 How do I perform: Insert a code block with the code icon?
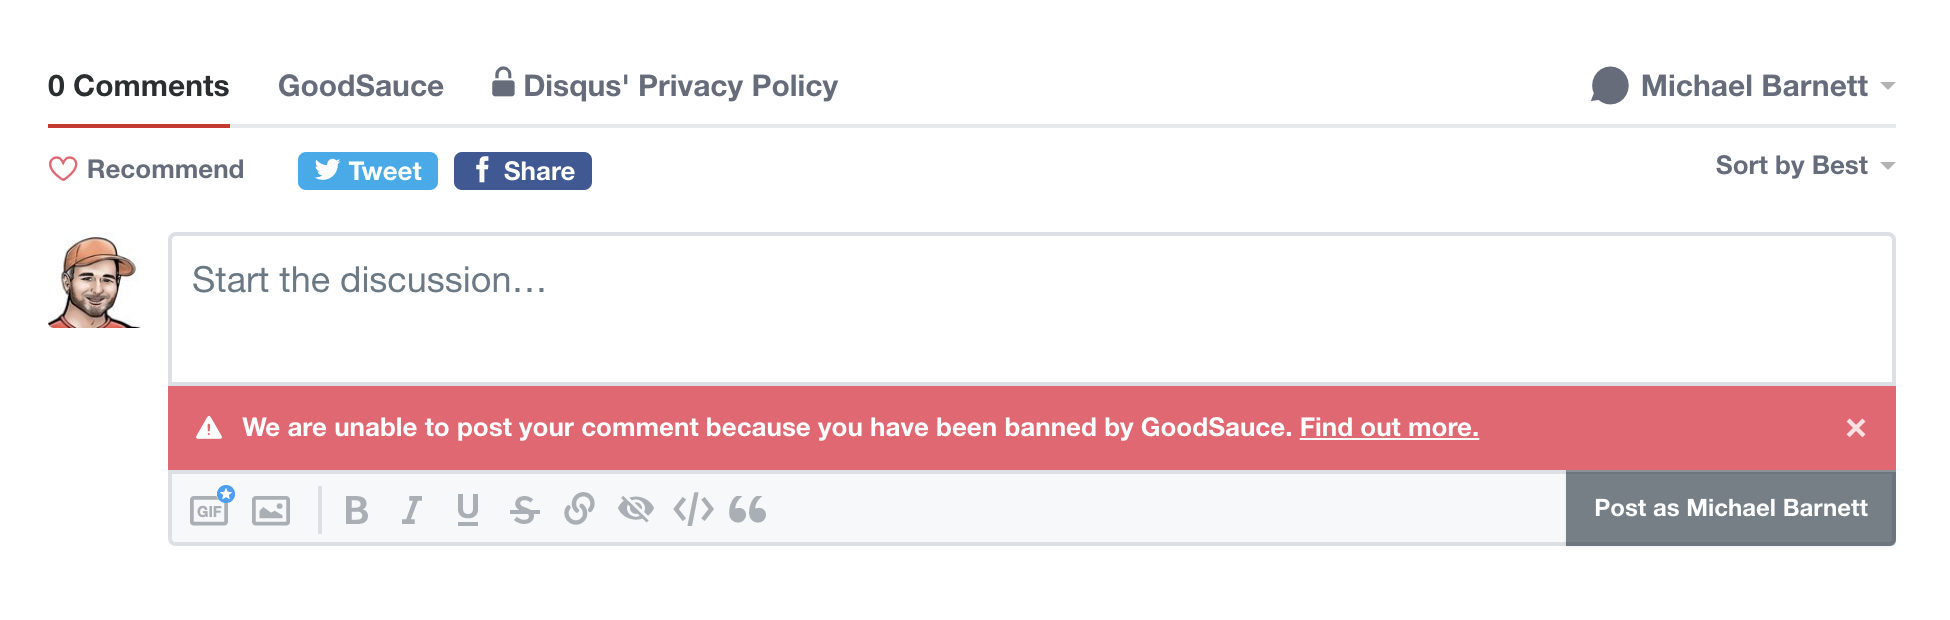click(693, 510)
